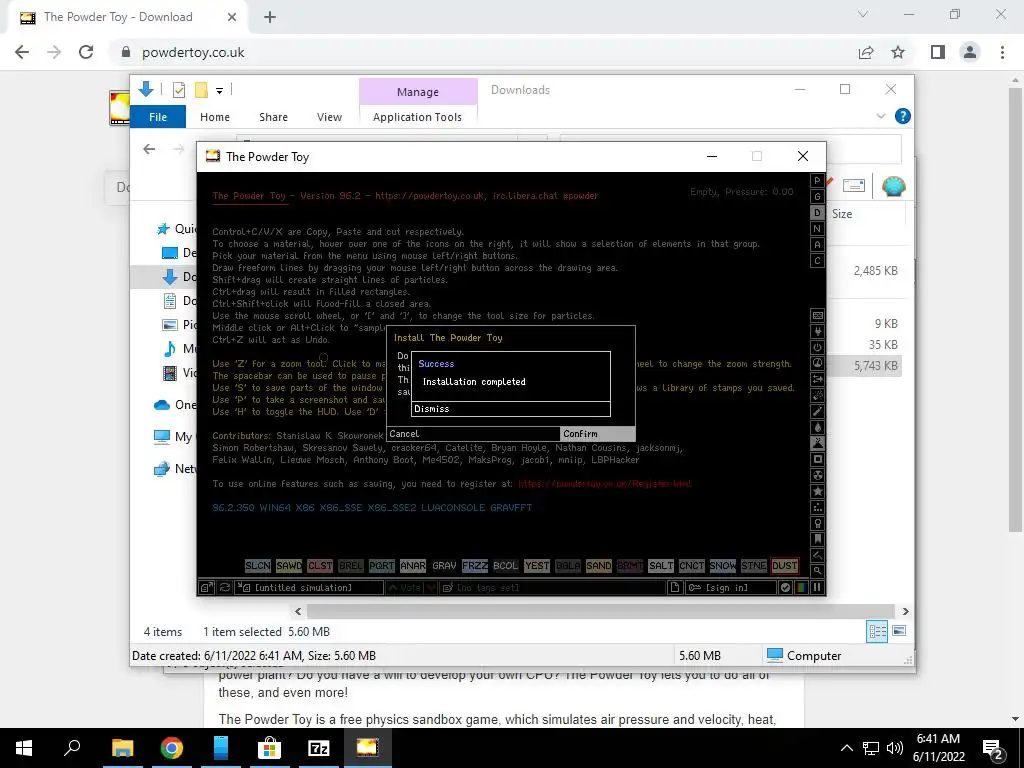Expand the Explorer ribbon chevron
Screen dimensions: 1024x768
[880, 116]
